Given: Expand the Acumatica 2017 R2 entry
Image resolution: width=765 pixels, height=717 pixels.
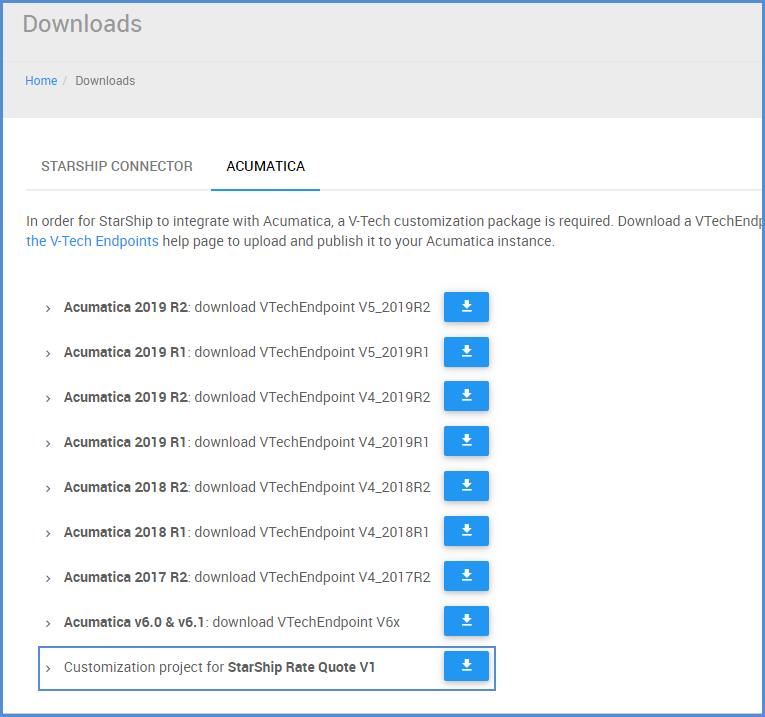Looking at the screenshot, I should tap(48, 579).
